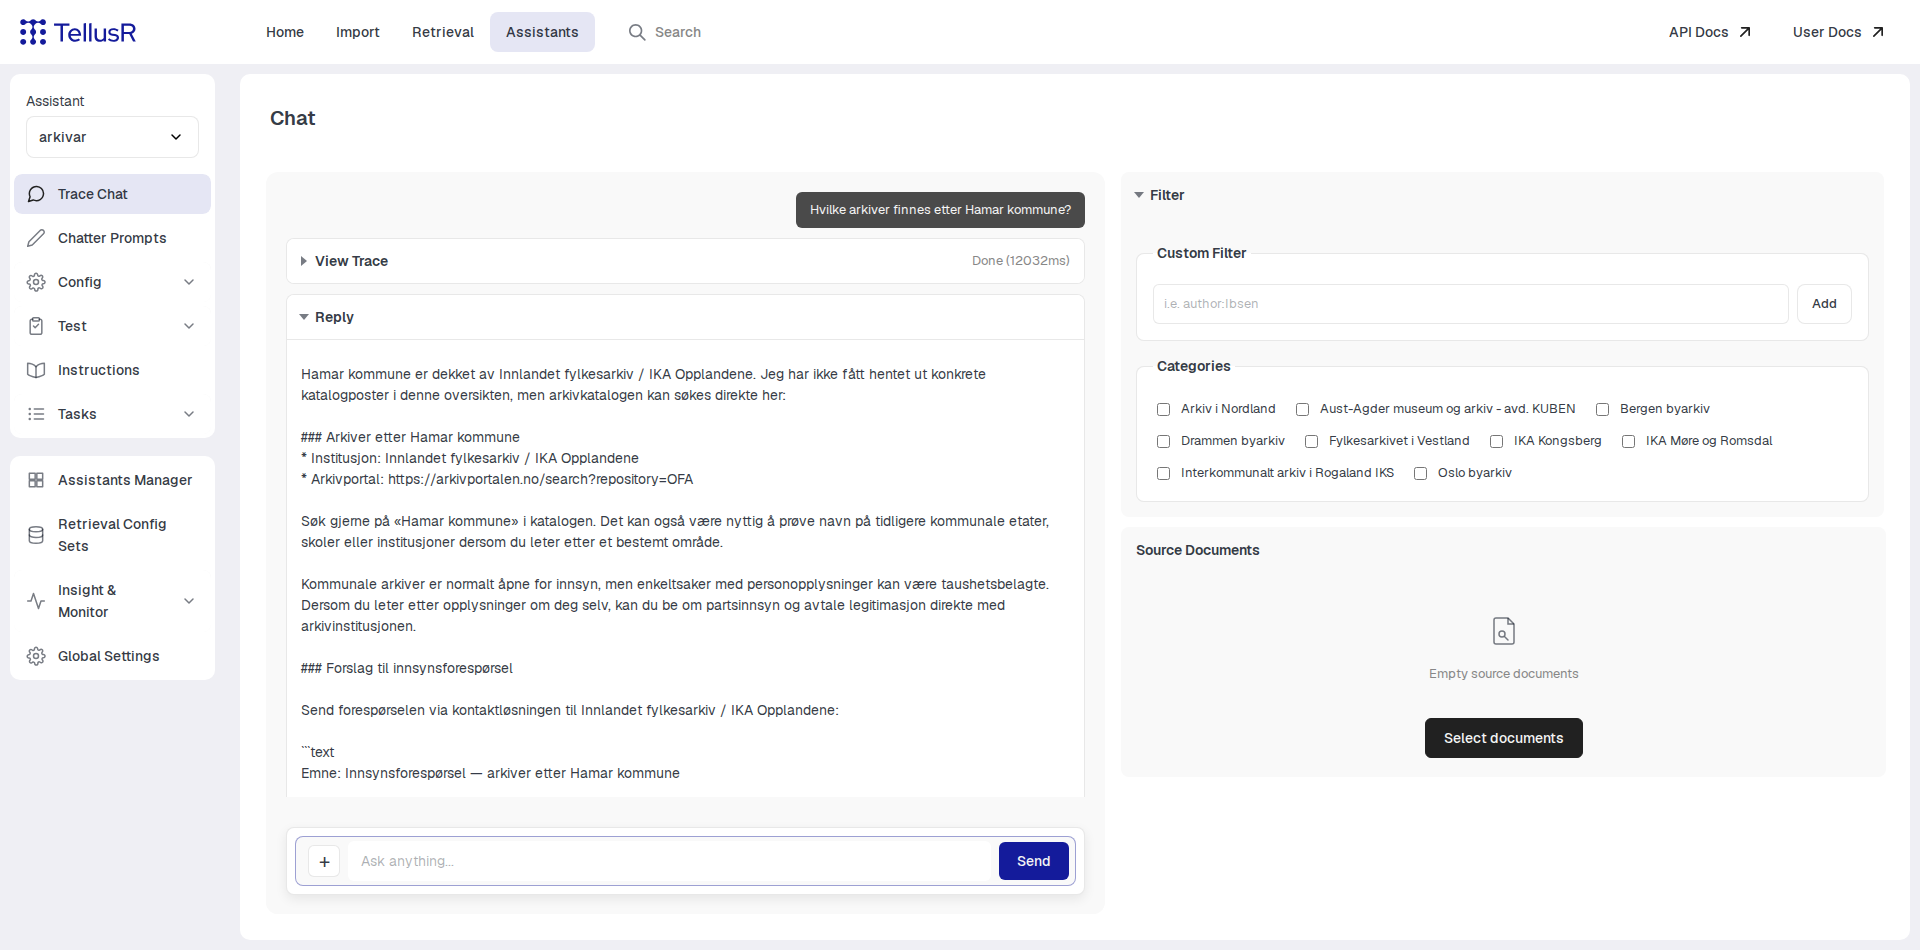Click the top Search field
Screen dimensions: 1920x950
[x=678, y=32]
